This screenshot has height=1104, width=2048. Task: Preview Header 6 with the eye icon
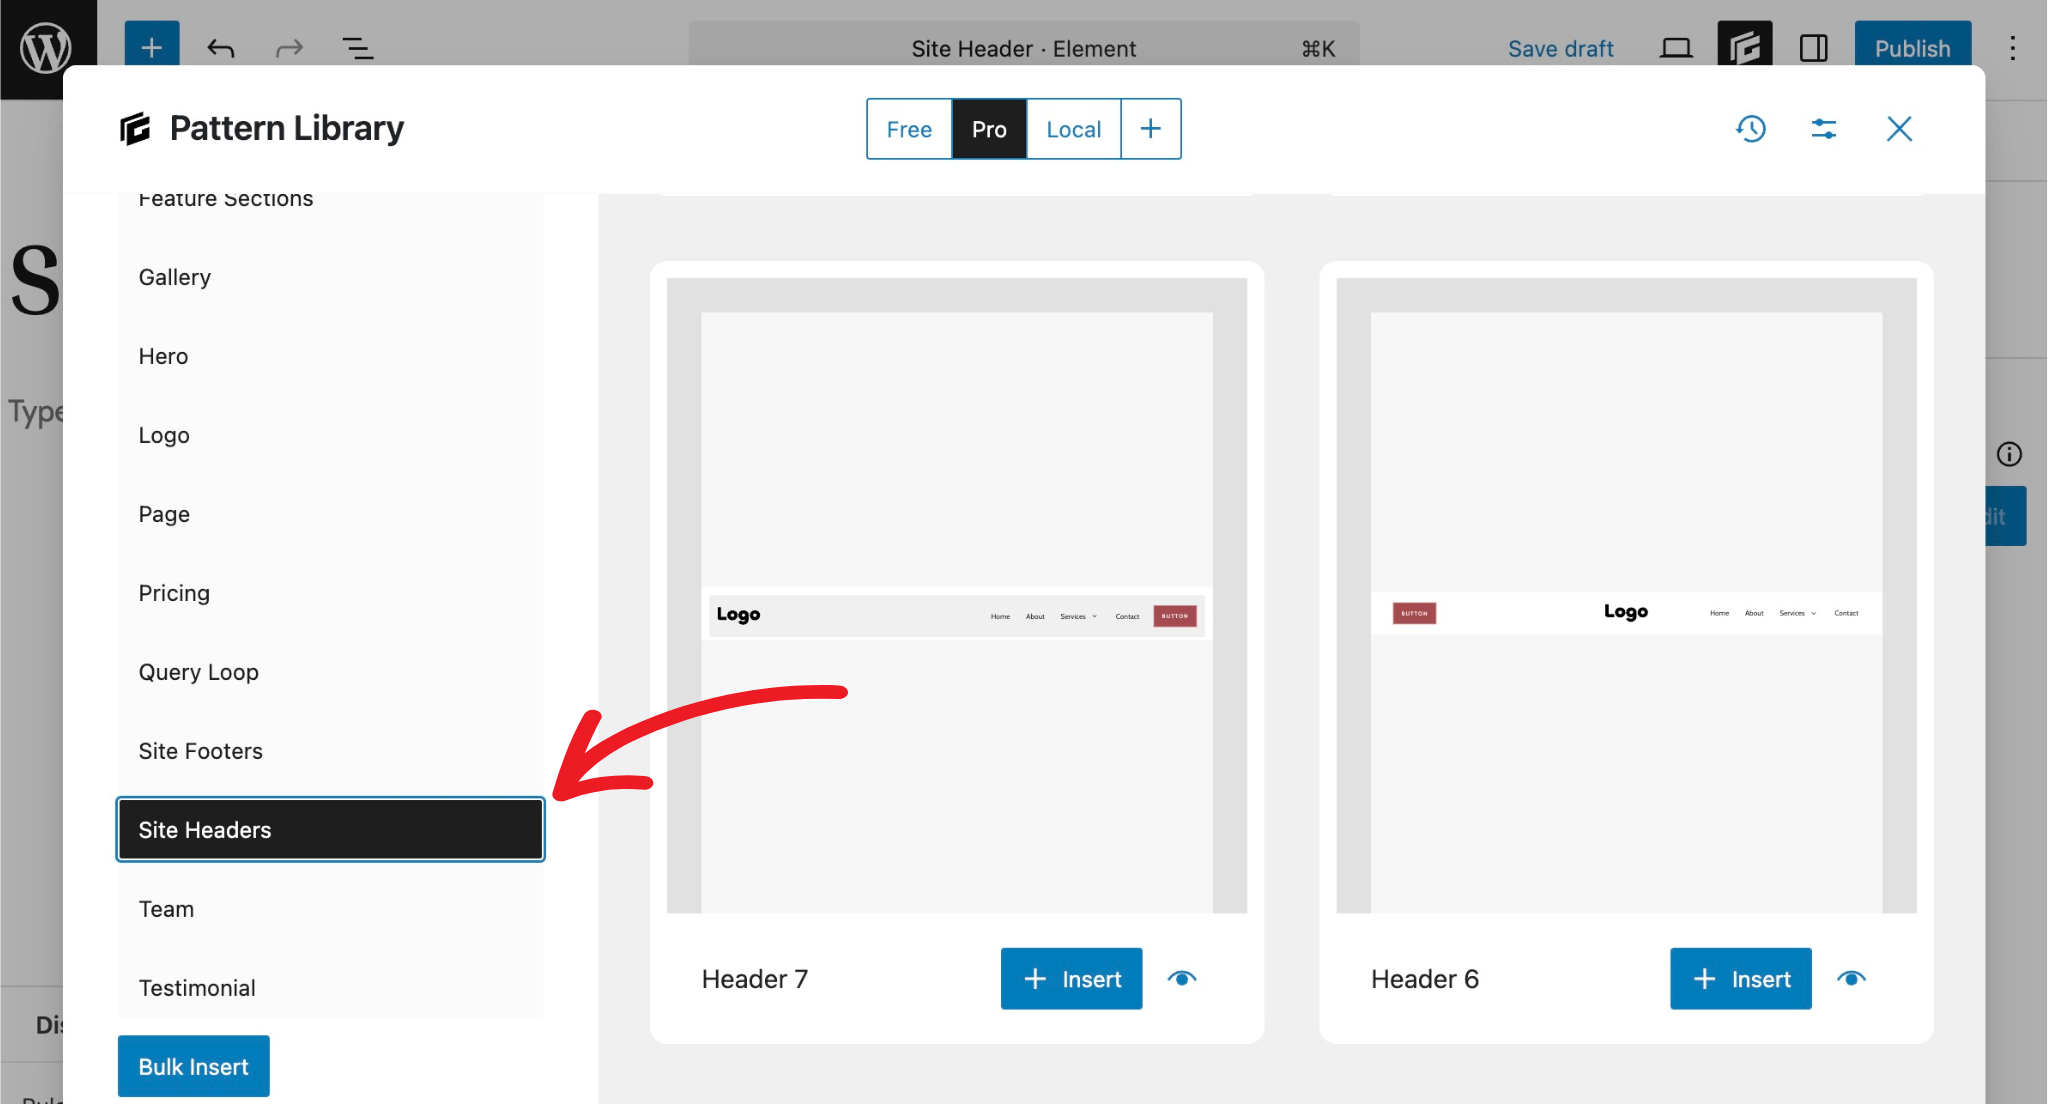1851,979
